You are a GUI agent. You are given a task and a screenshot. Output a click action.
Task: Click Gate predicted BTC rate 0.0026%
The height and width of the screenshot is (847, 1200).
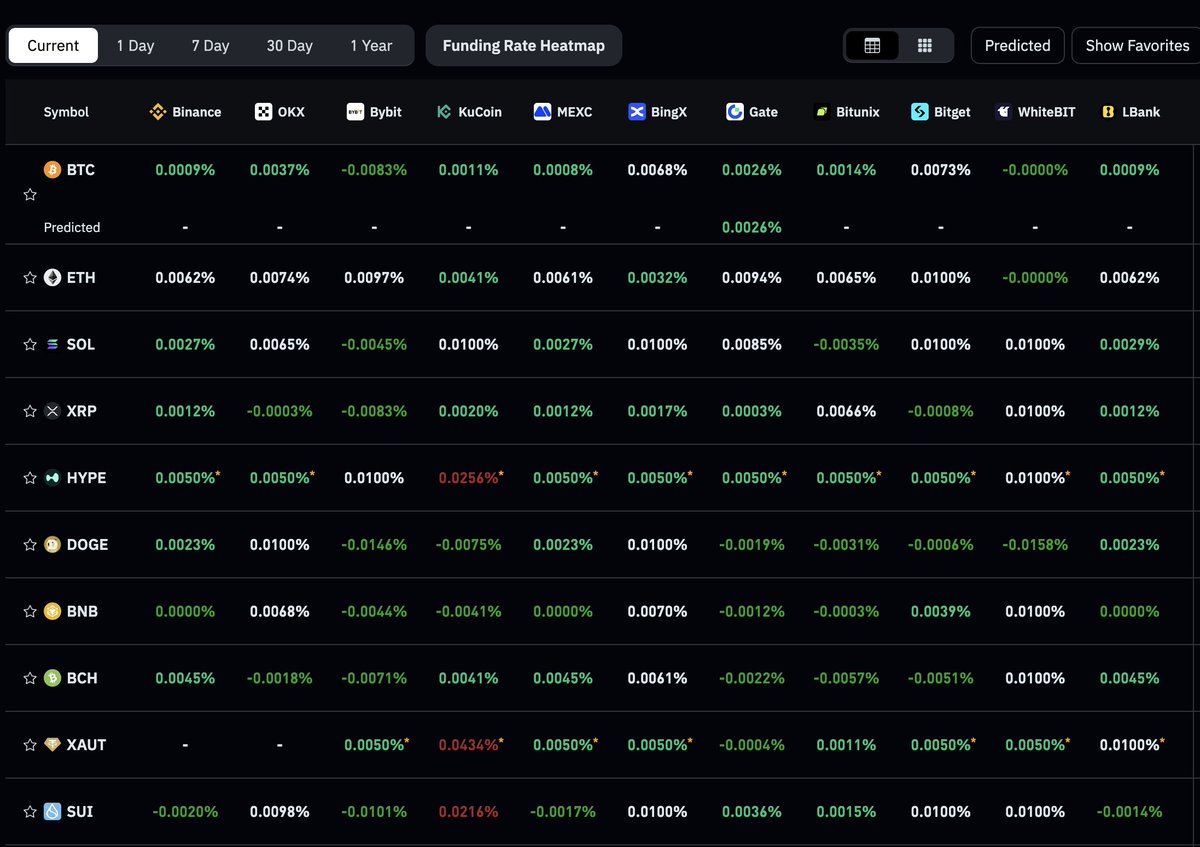[751, 227]
